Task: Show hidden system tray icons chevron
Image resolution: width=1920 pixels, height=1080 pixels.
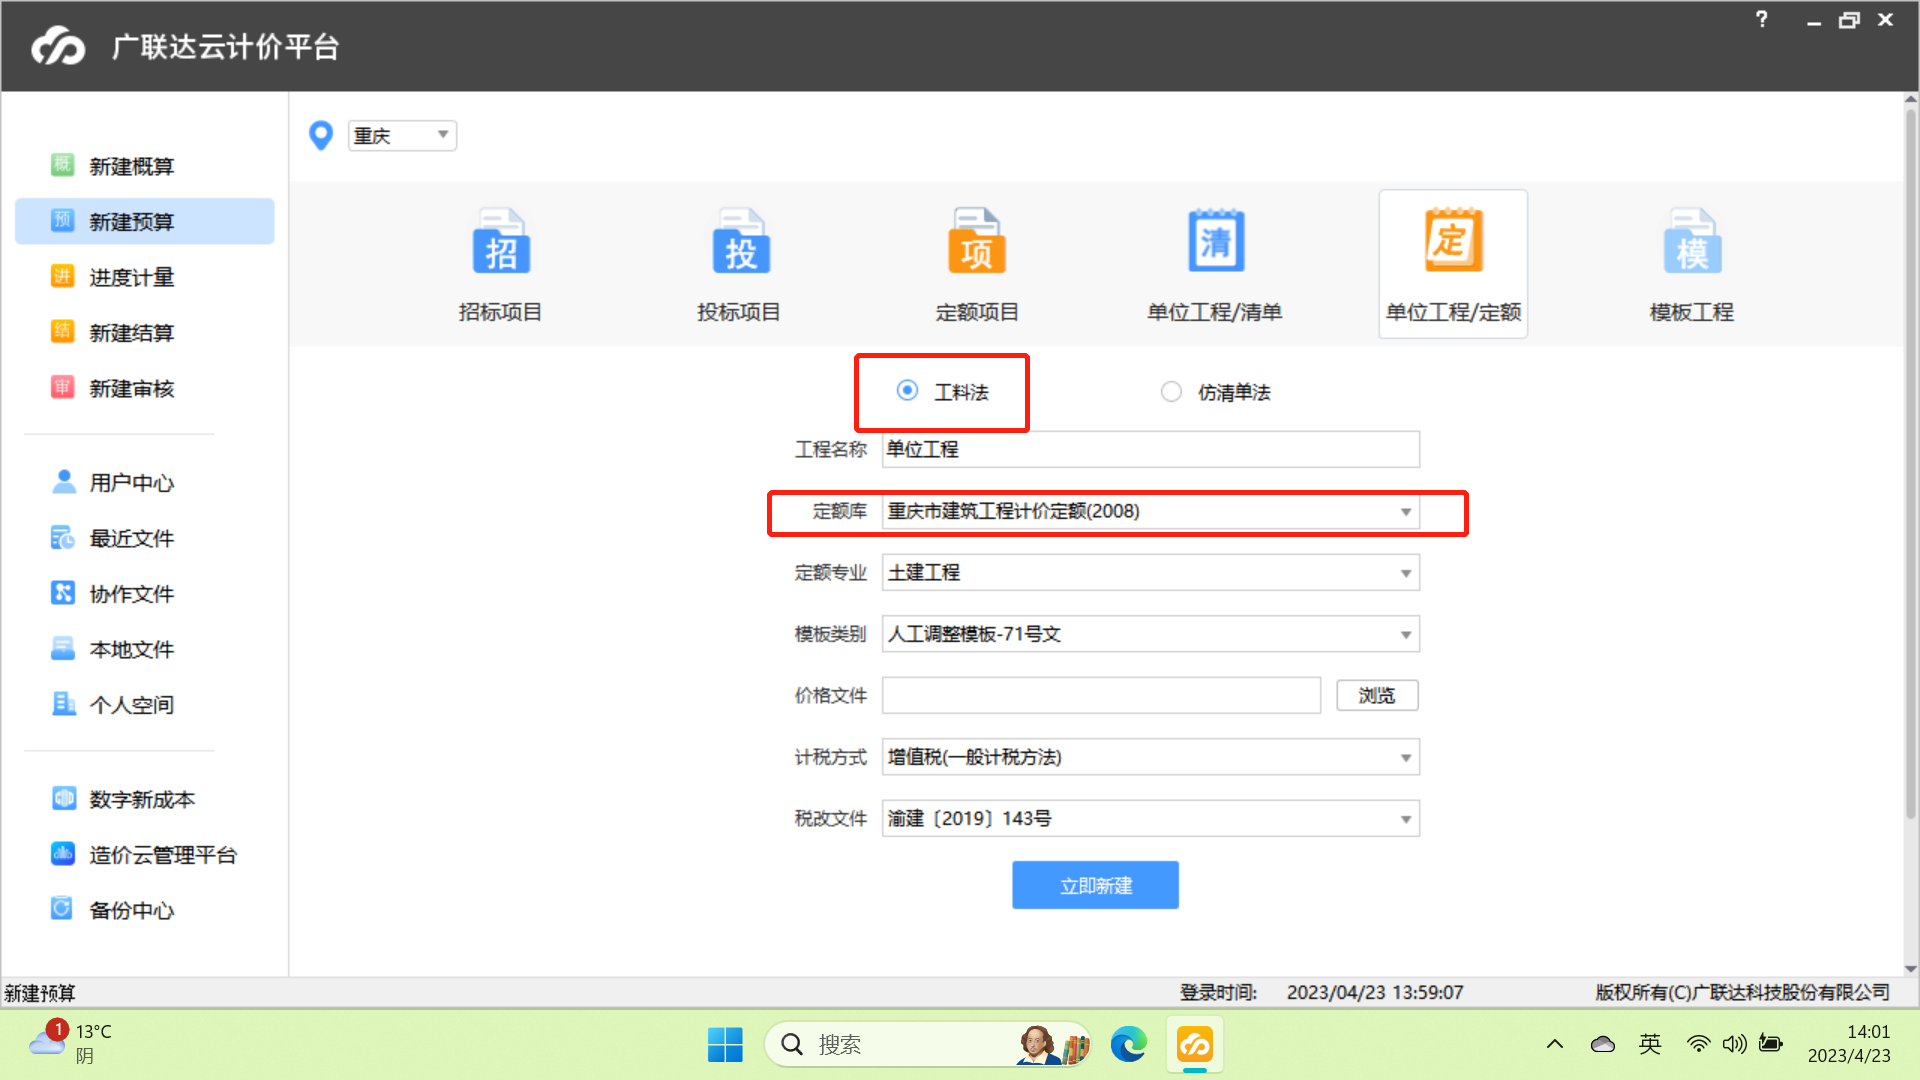Action: point(1554,1045)
